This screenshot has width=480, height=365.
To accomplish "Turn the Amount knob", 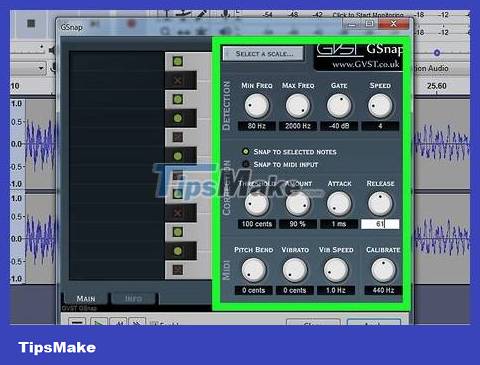I will (298, 204).
